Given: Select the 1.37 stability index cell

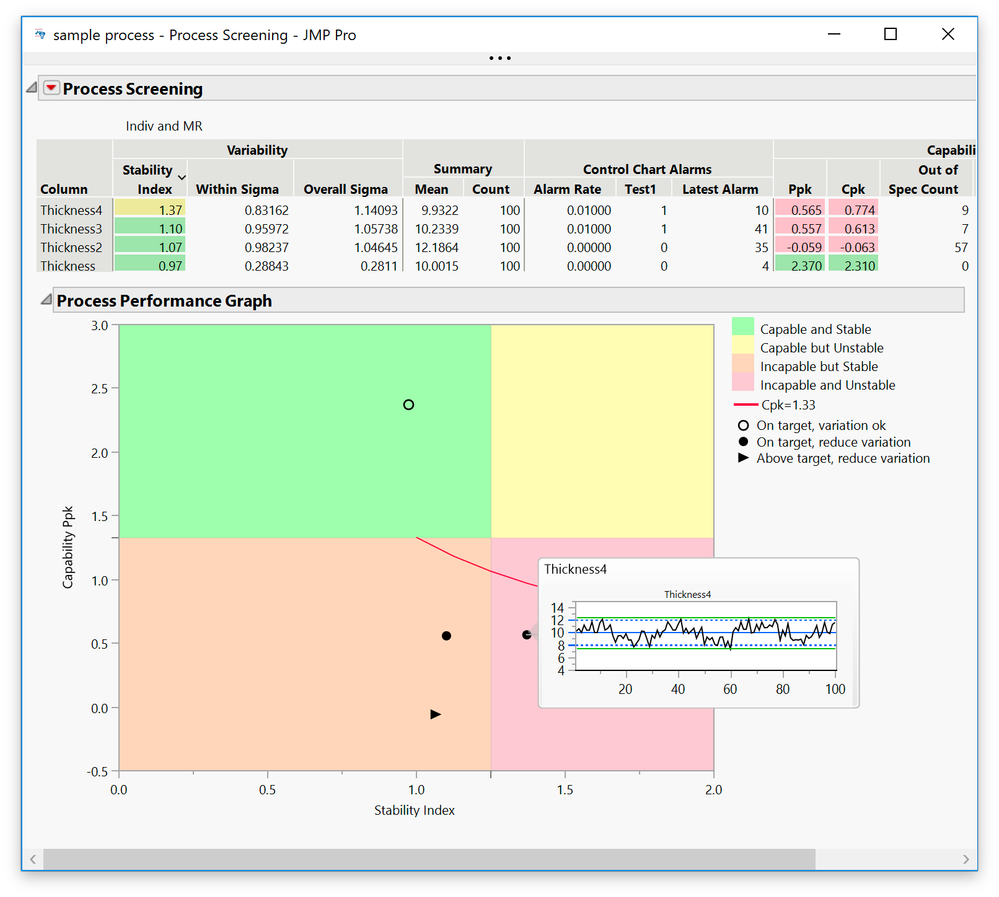Looking at the screenshot, I should point(150,210).
